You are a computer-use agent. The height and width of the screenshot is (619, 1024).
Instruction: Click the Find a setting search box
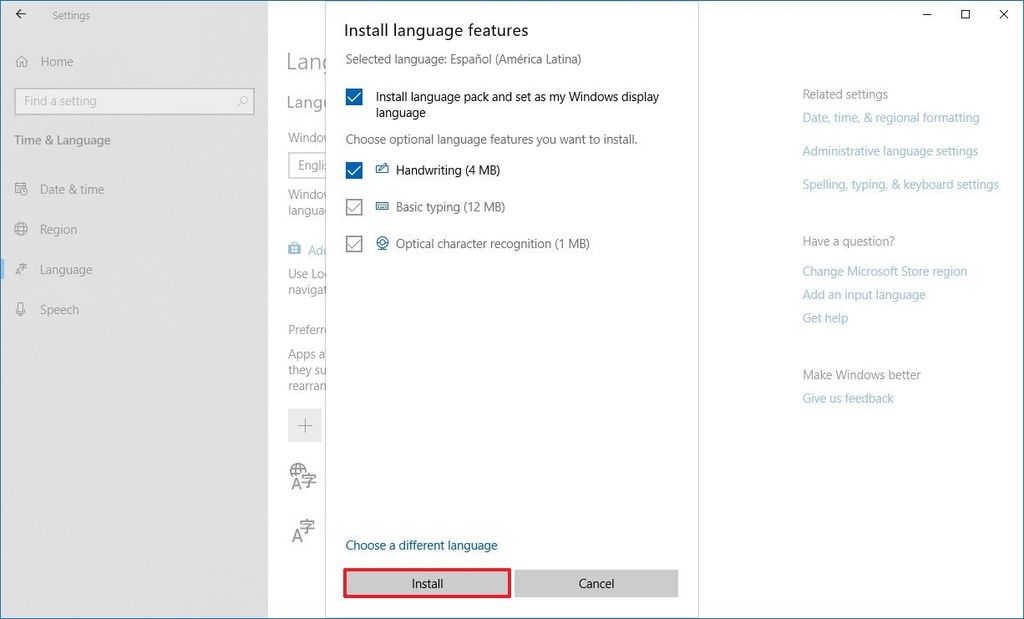(x=133, y=101)
